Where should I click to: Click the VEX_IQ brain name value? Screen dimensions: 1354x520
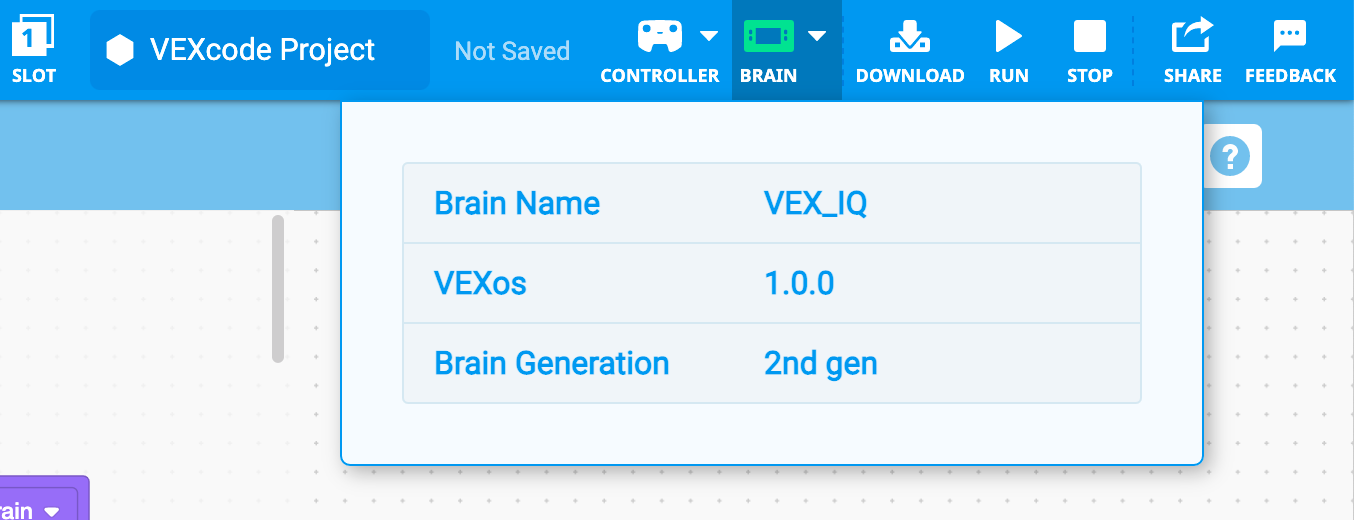815,204
